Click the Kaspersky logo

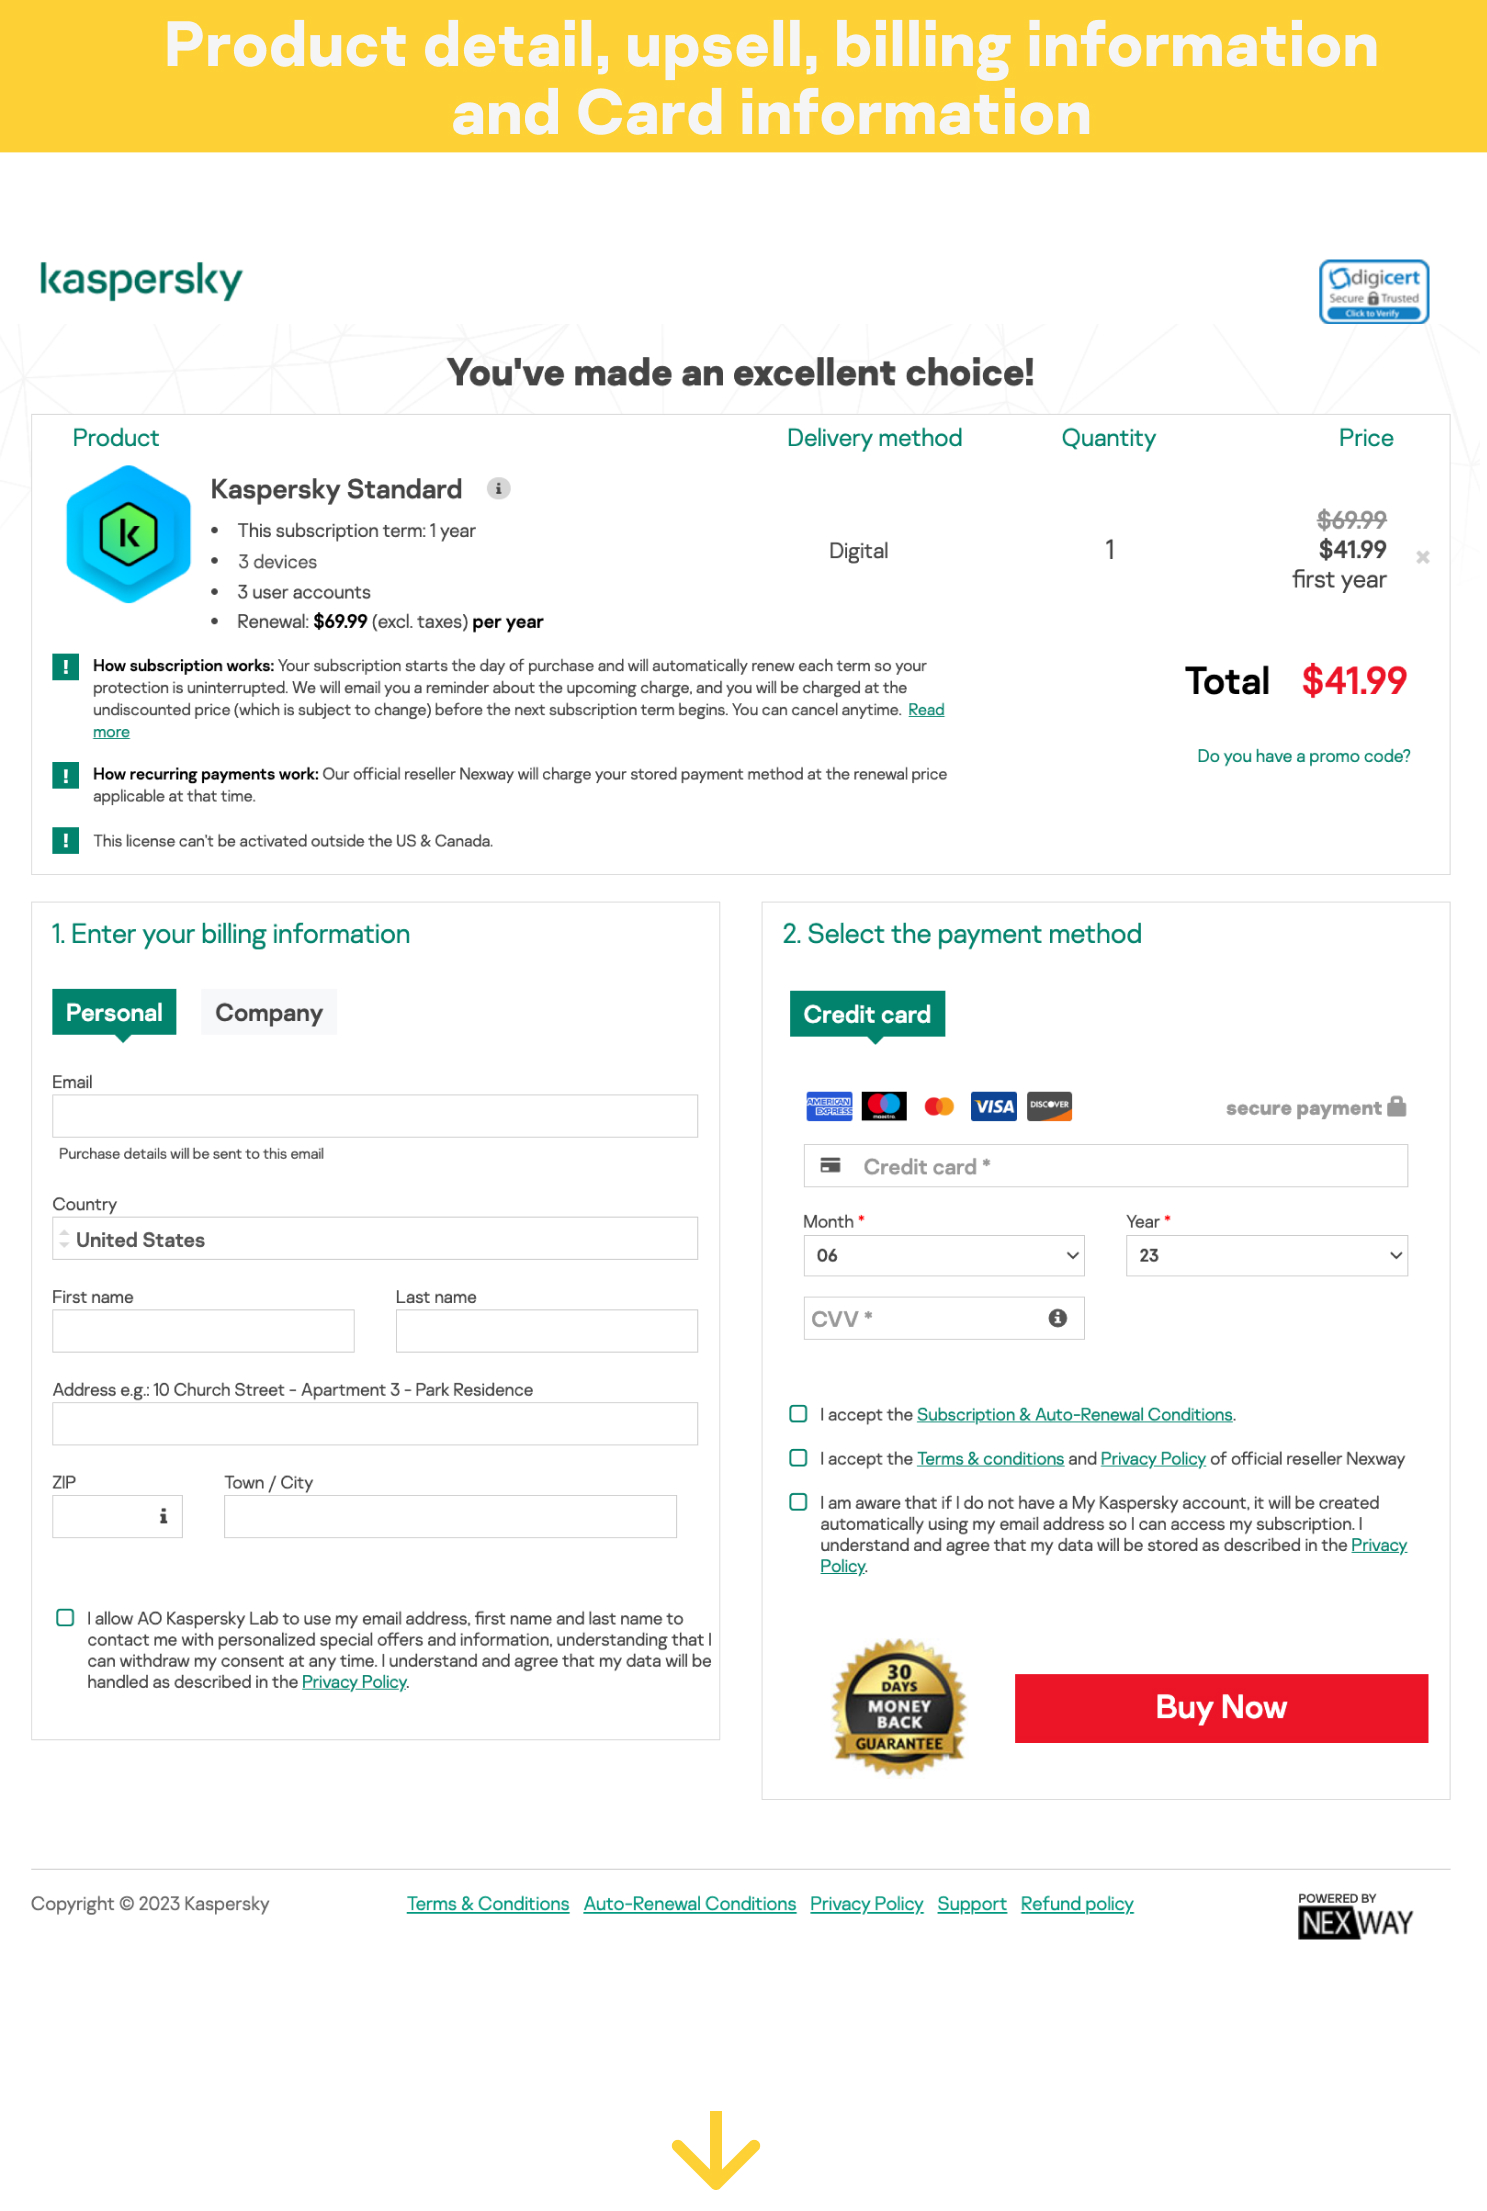coord(141,280)
